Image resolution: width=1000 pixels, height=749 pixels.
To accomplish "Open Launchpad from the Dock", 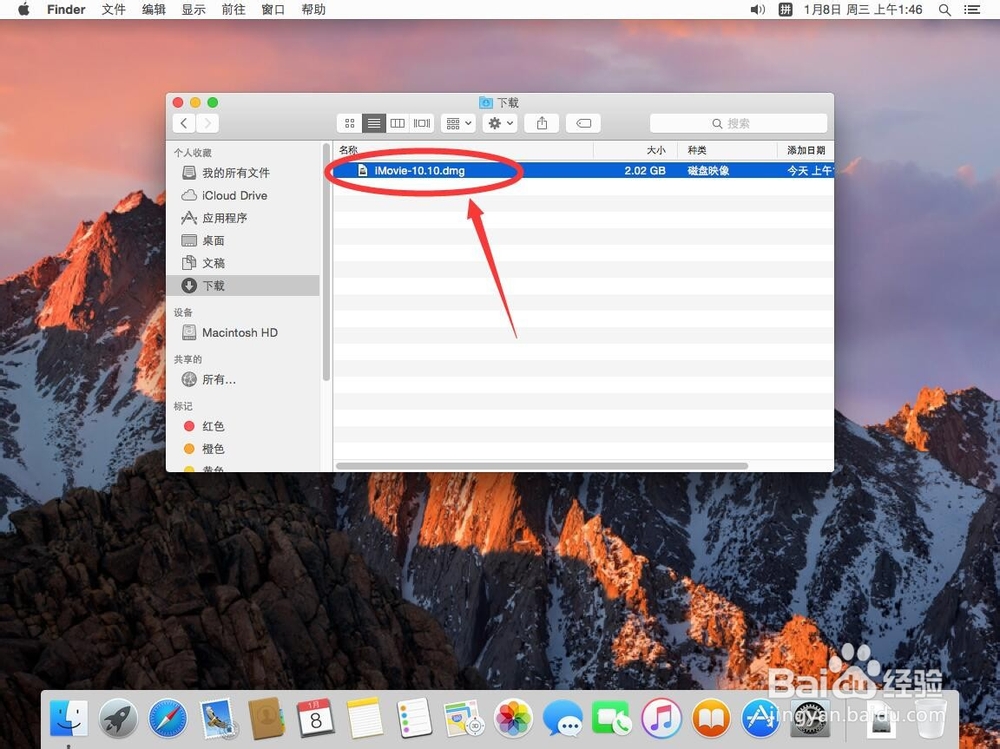I will point(118,718).
